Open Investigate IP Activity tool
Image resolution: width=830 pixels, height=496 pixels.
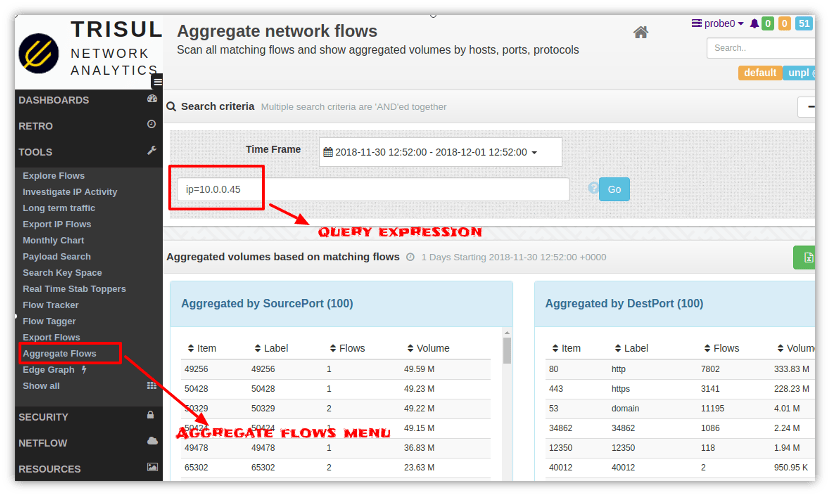pyautogui.click(x=70, y=192)
